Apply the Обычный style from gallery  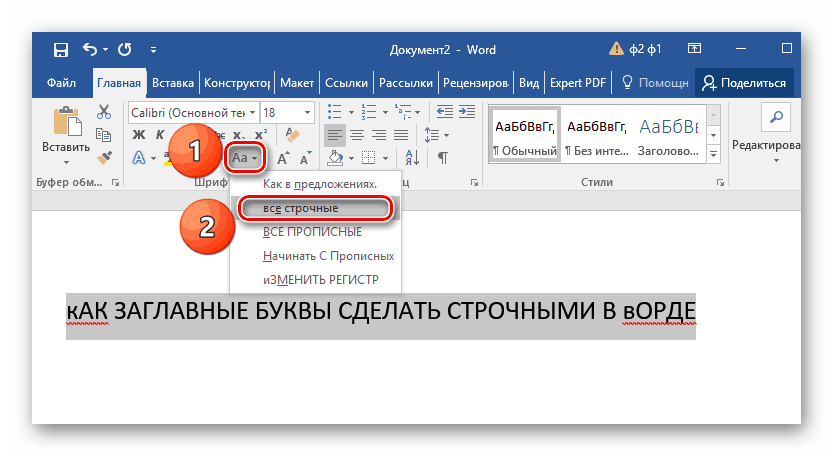(524, 134)
